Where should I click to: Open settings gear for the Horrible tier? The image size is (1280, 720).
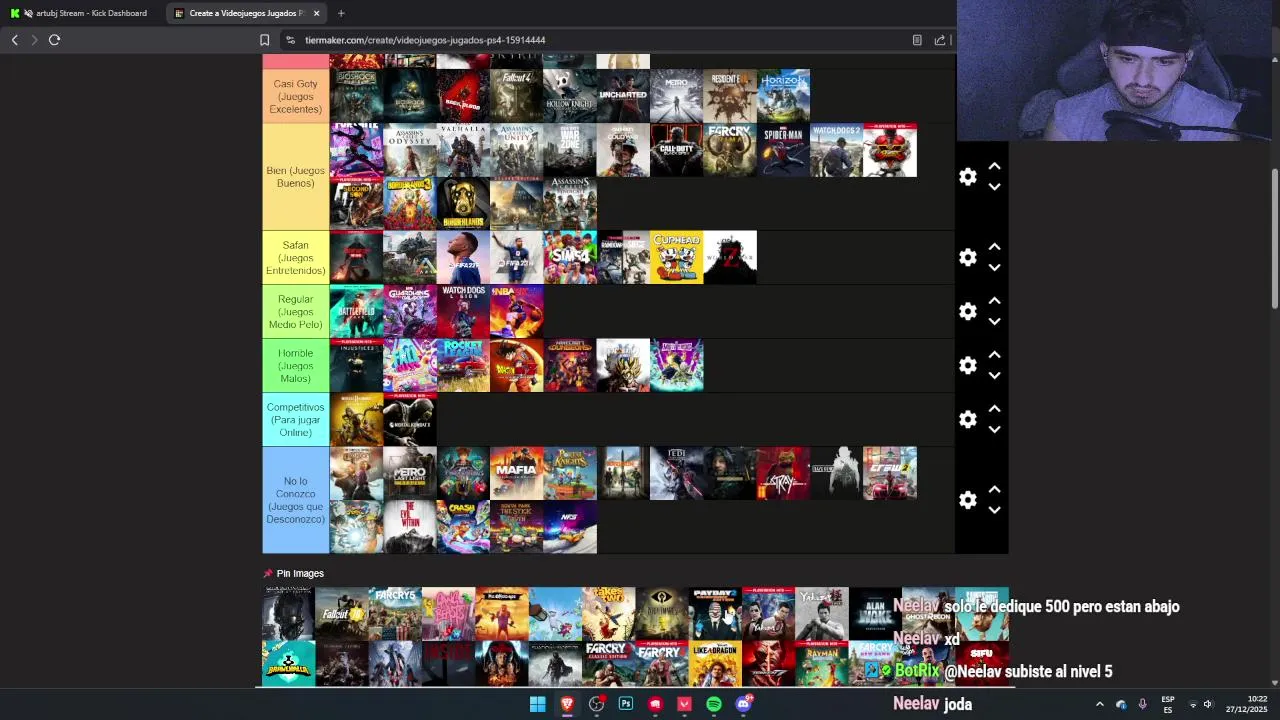tap(968, 366)
